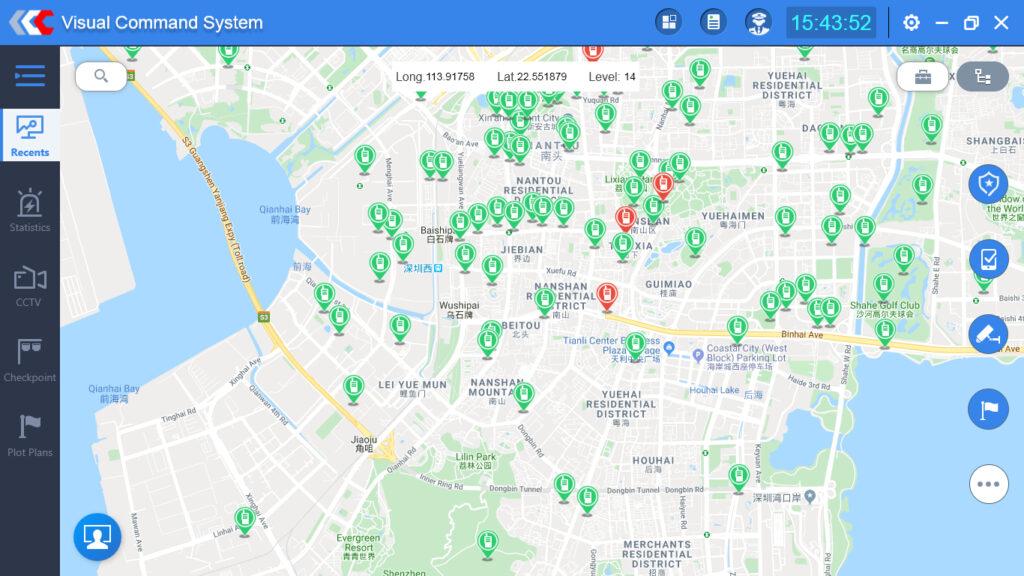Switch to the CCTV section
1024x576 pixels.
click(30, 285)
